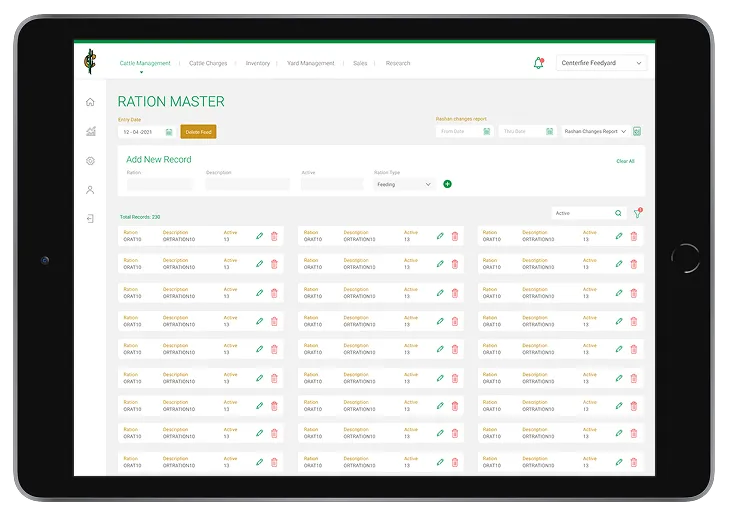The height and width of the screenshot is (516, 729).
Task: Open the analytics chart sidebar icon
Action: (x=90, y=131)
